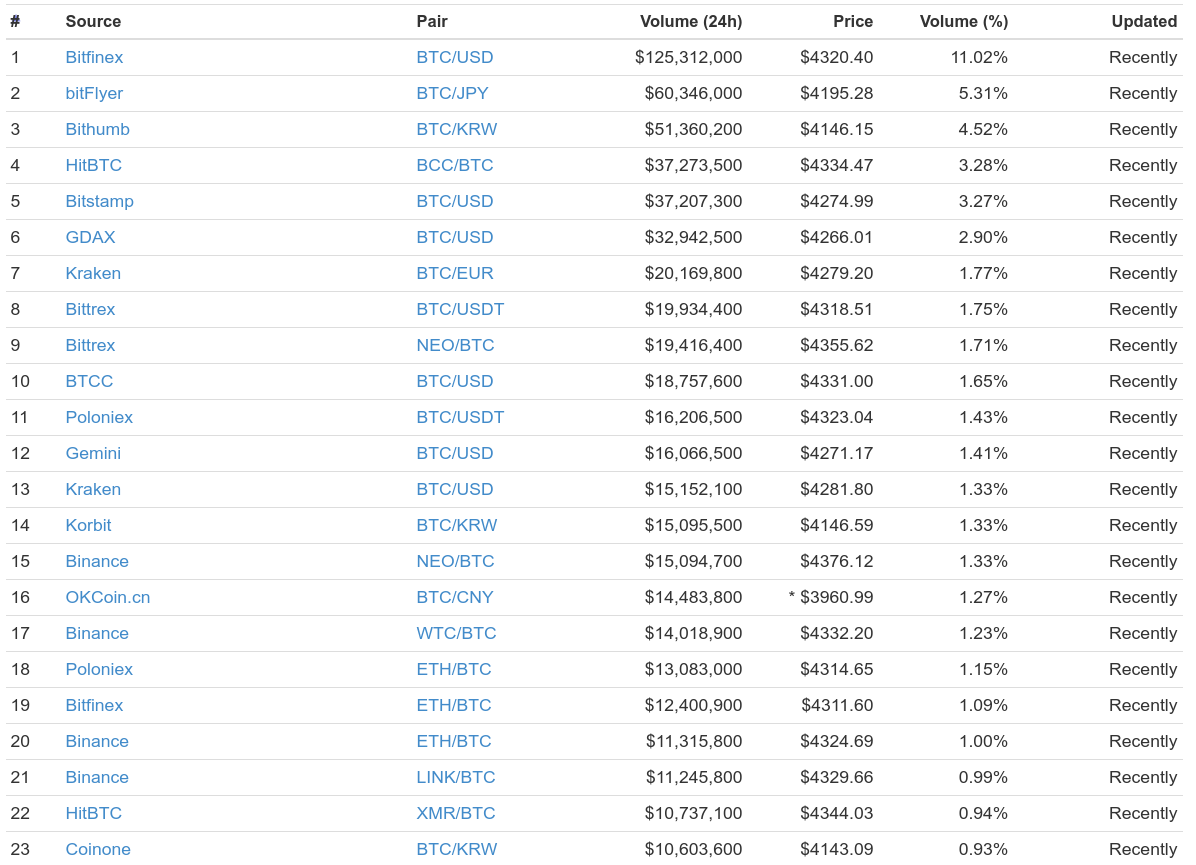Open the BTC/EUR pair link
This screenshot has height=865, width=1196.
455,273
